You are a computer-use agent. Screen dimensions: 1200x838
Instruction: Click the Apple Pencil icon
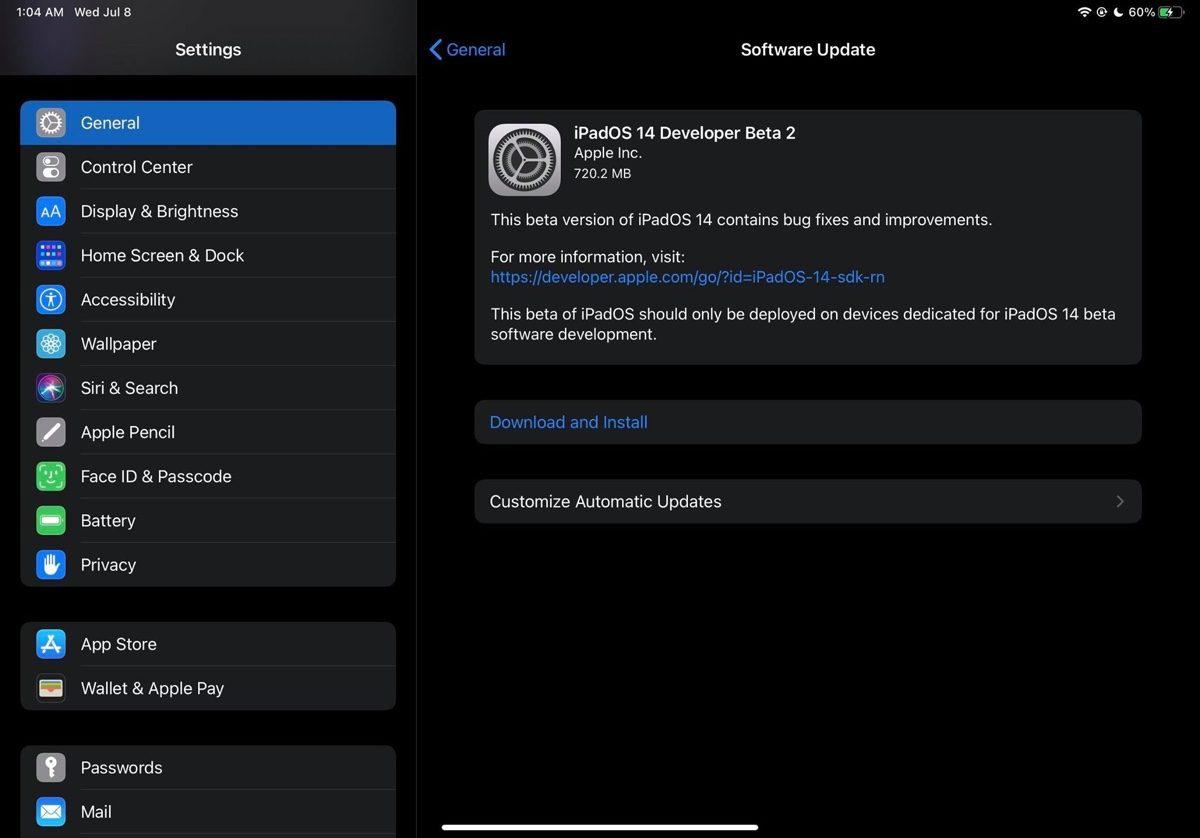point(51,432)
